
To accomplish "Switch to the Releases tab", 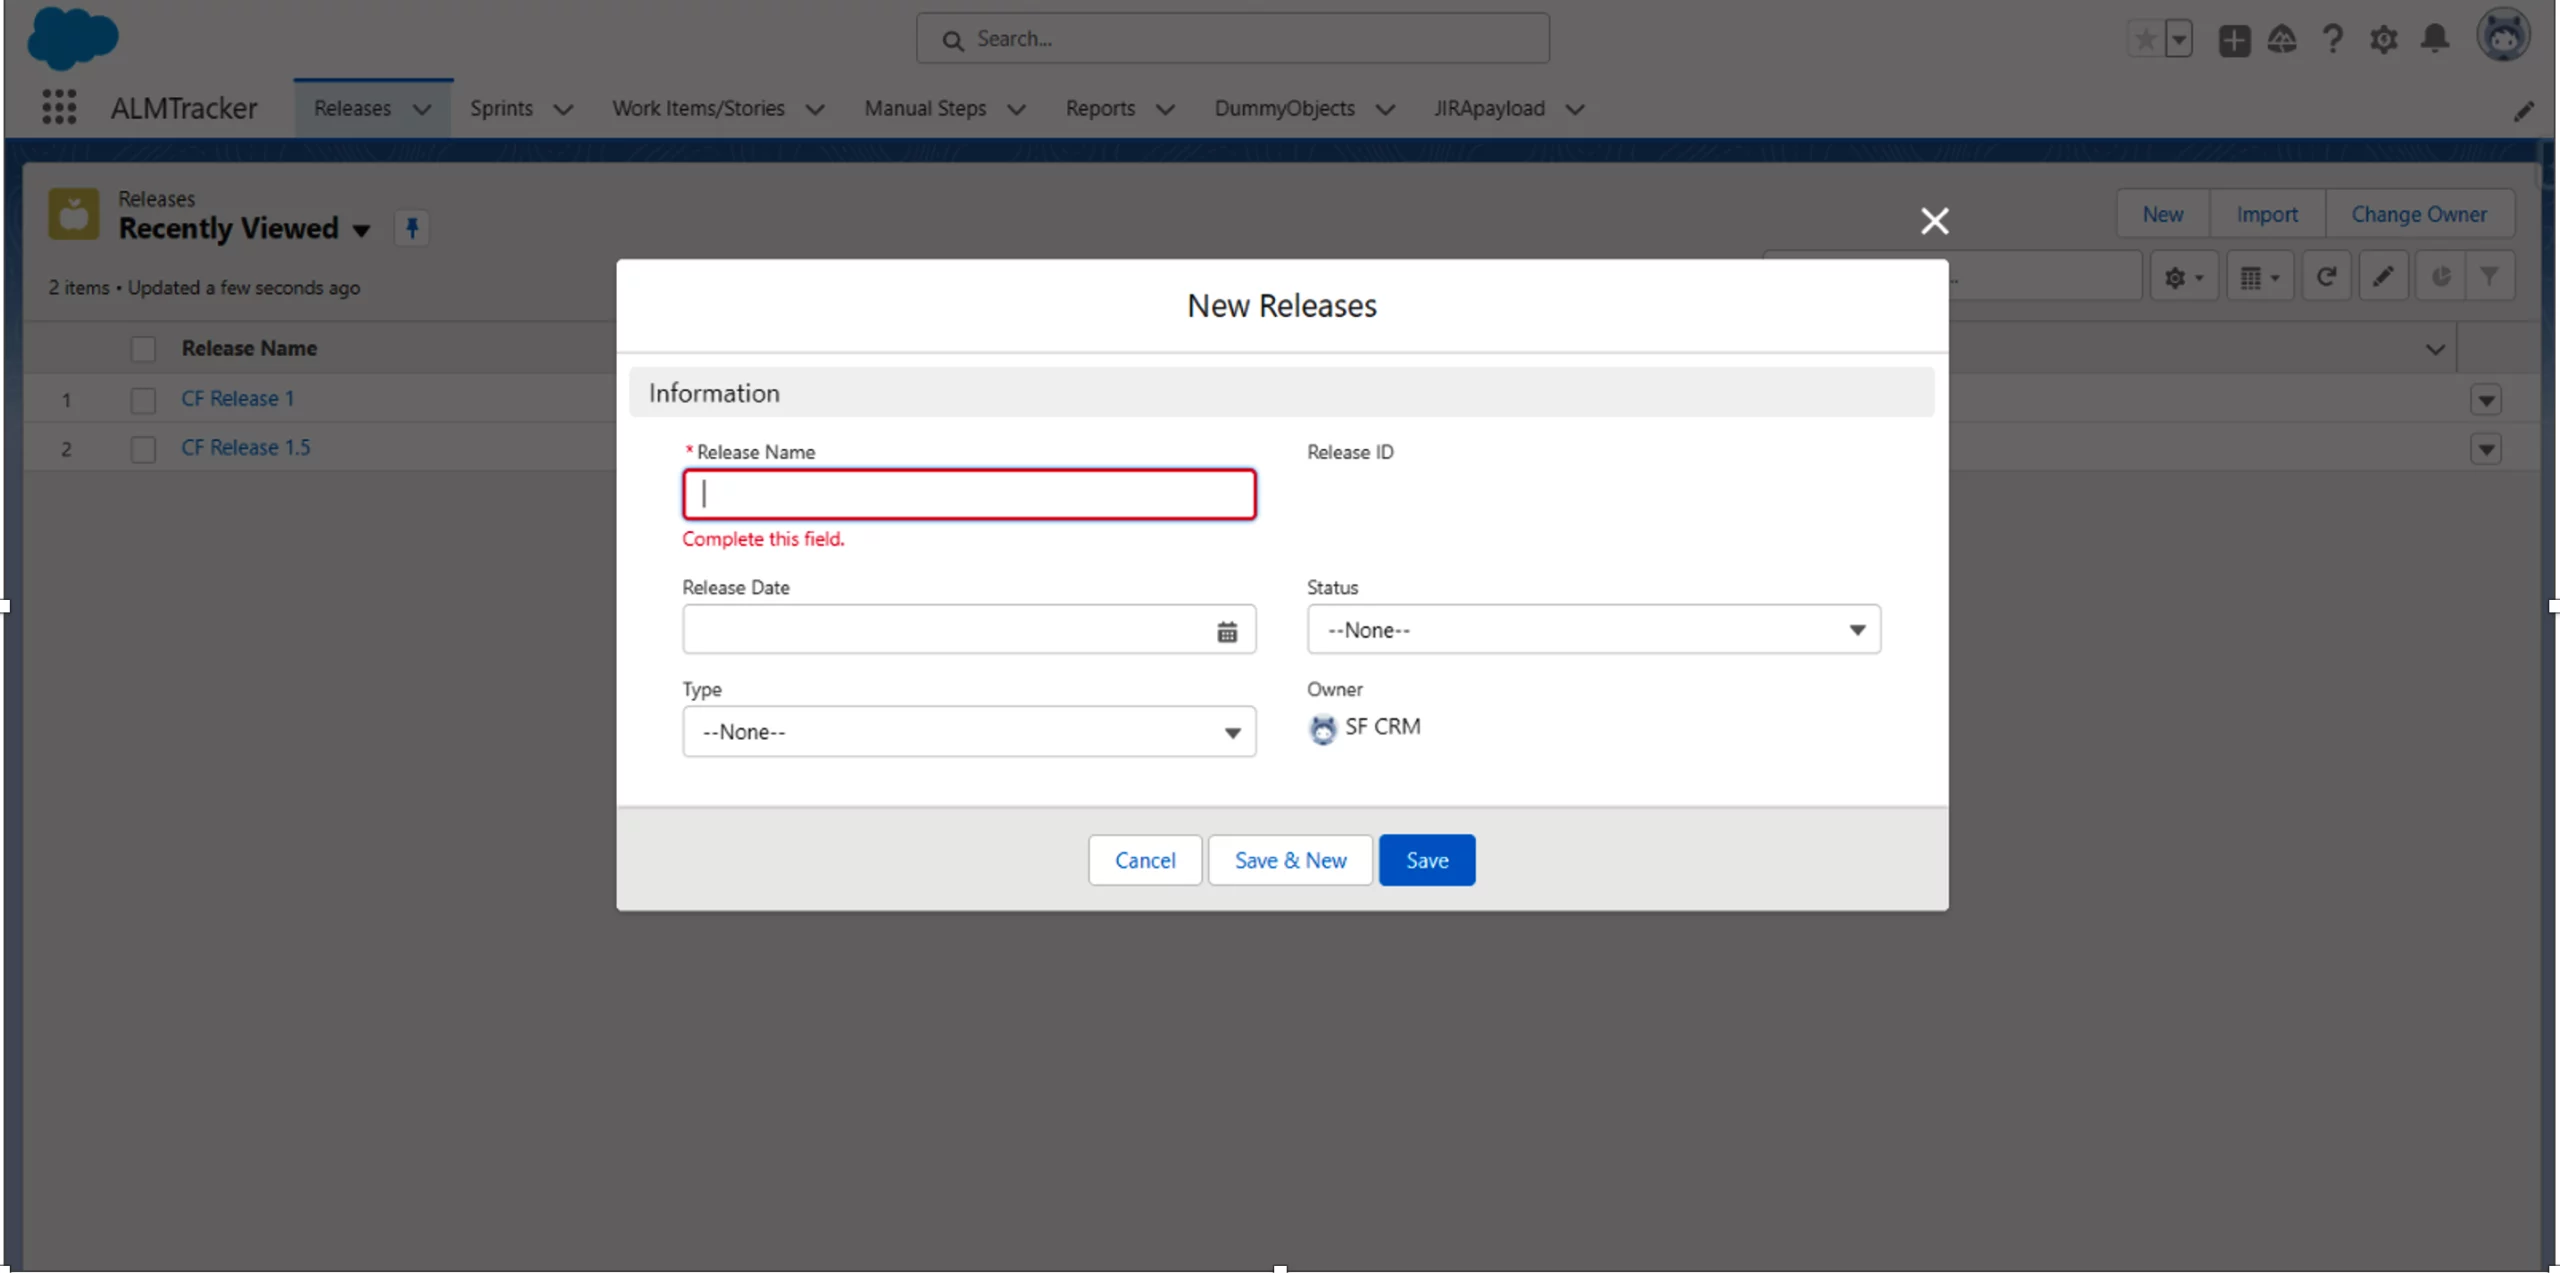I will point(352,108).
